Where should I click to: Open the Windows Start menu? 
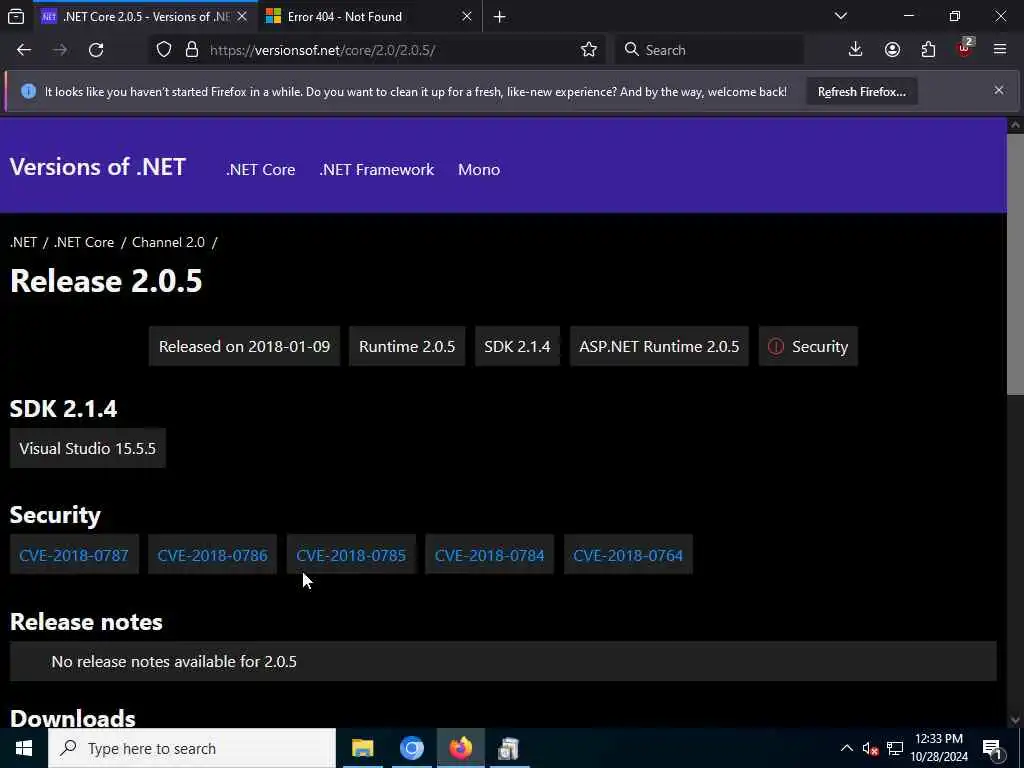pyautogui.click(x=24, y=748)
